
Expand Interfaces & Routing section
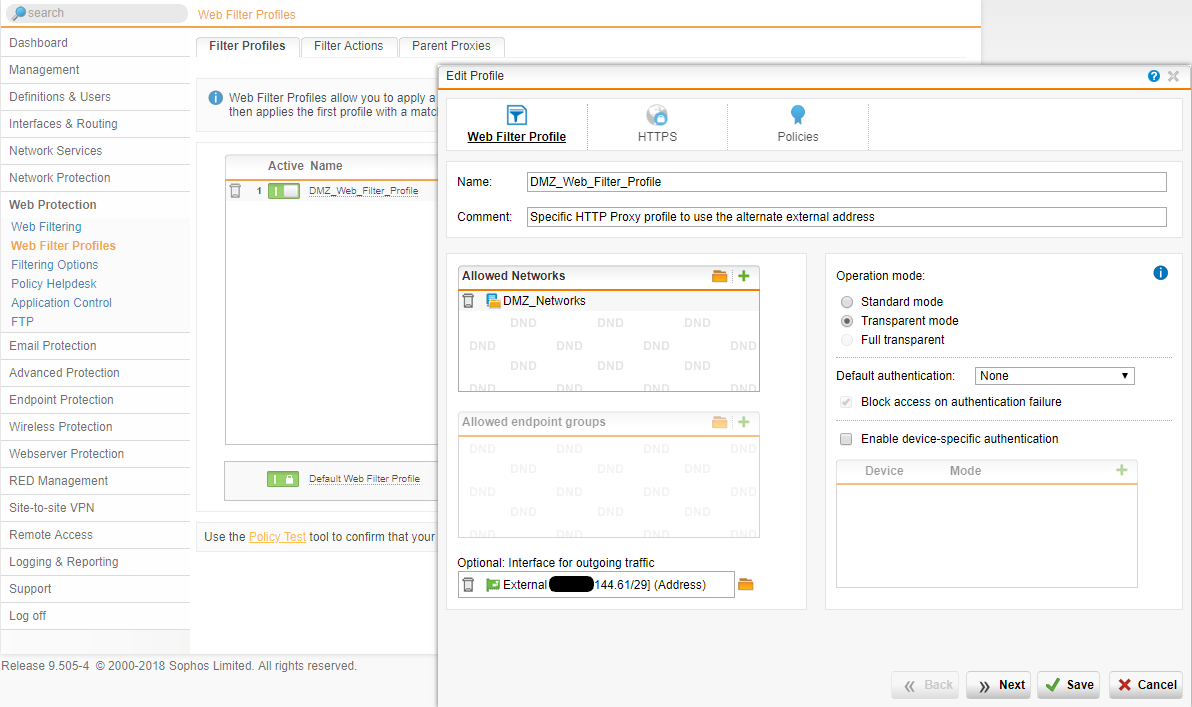click(x=95, y=124)
